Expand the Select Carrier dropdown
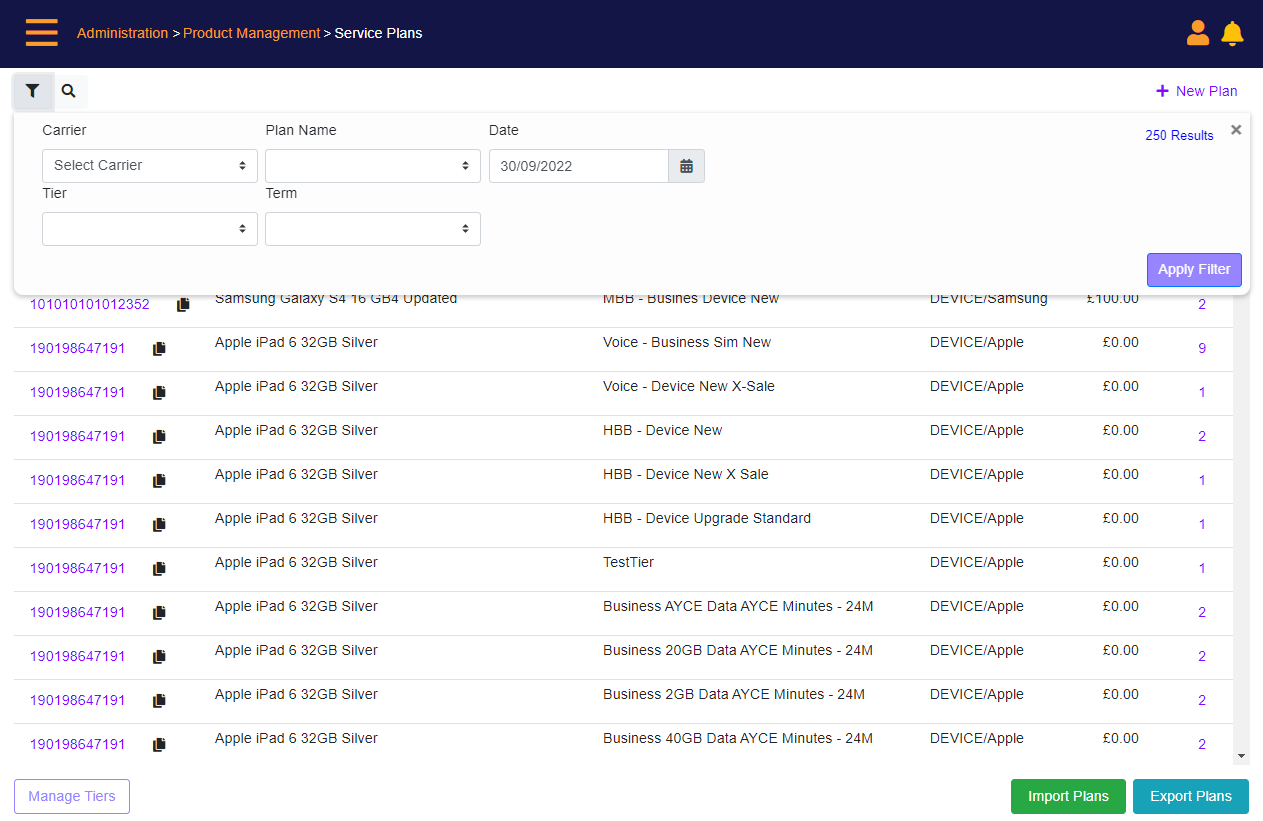This screenshot has width=1263, height=821. (x=150, y=166)
